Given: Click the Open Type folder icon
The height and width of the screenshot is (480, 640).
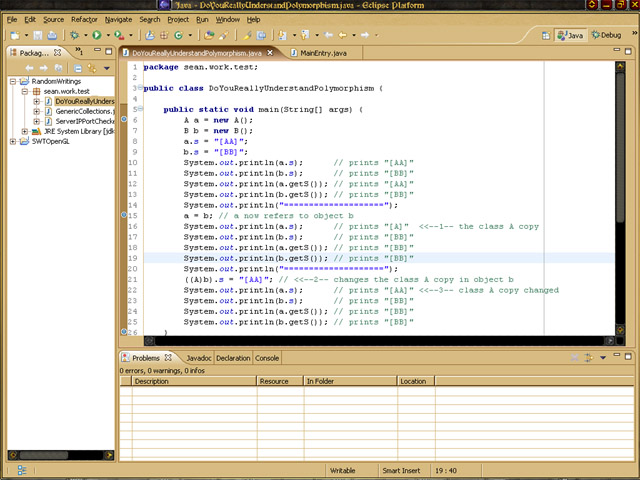Looking at the screenshot, I should pos(209,36).
